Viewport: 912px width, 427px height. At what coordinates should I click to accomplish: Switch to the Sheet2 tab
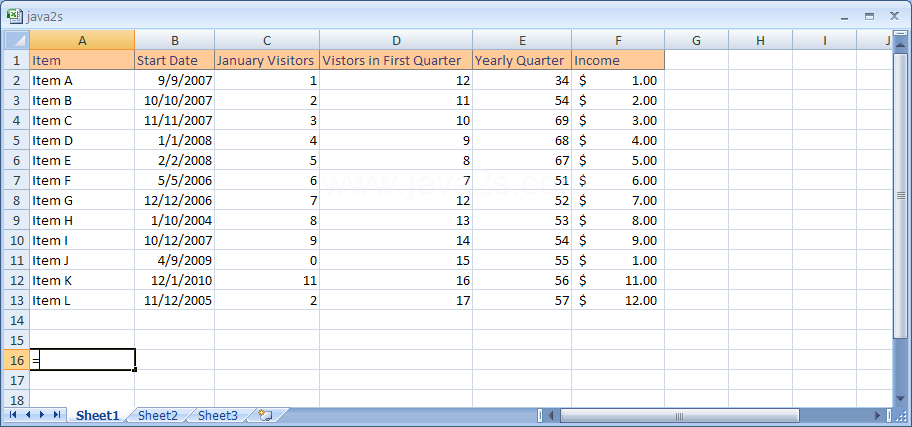pos(158,415)
